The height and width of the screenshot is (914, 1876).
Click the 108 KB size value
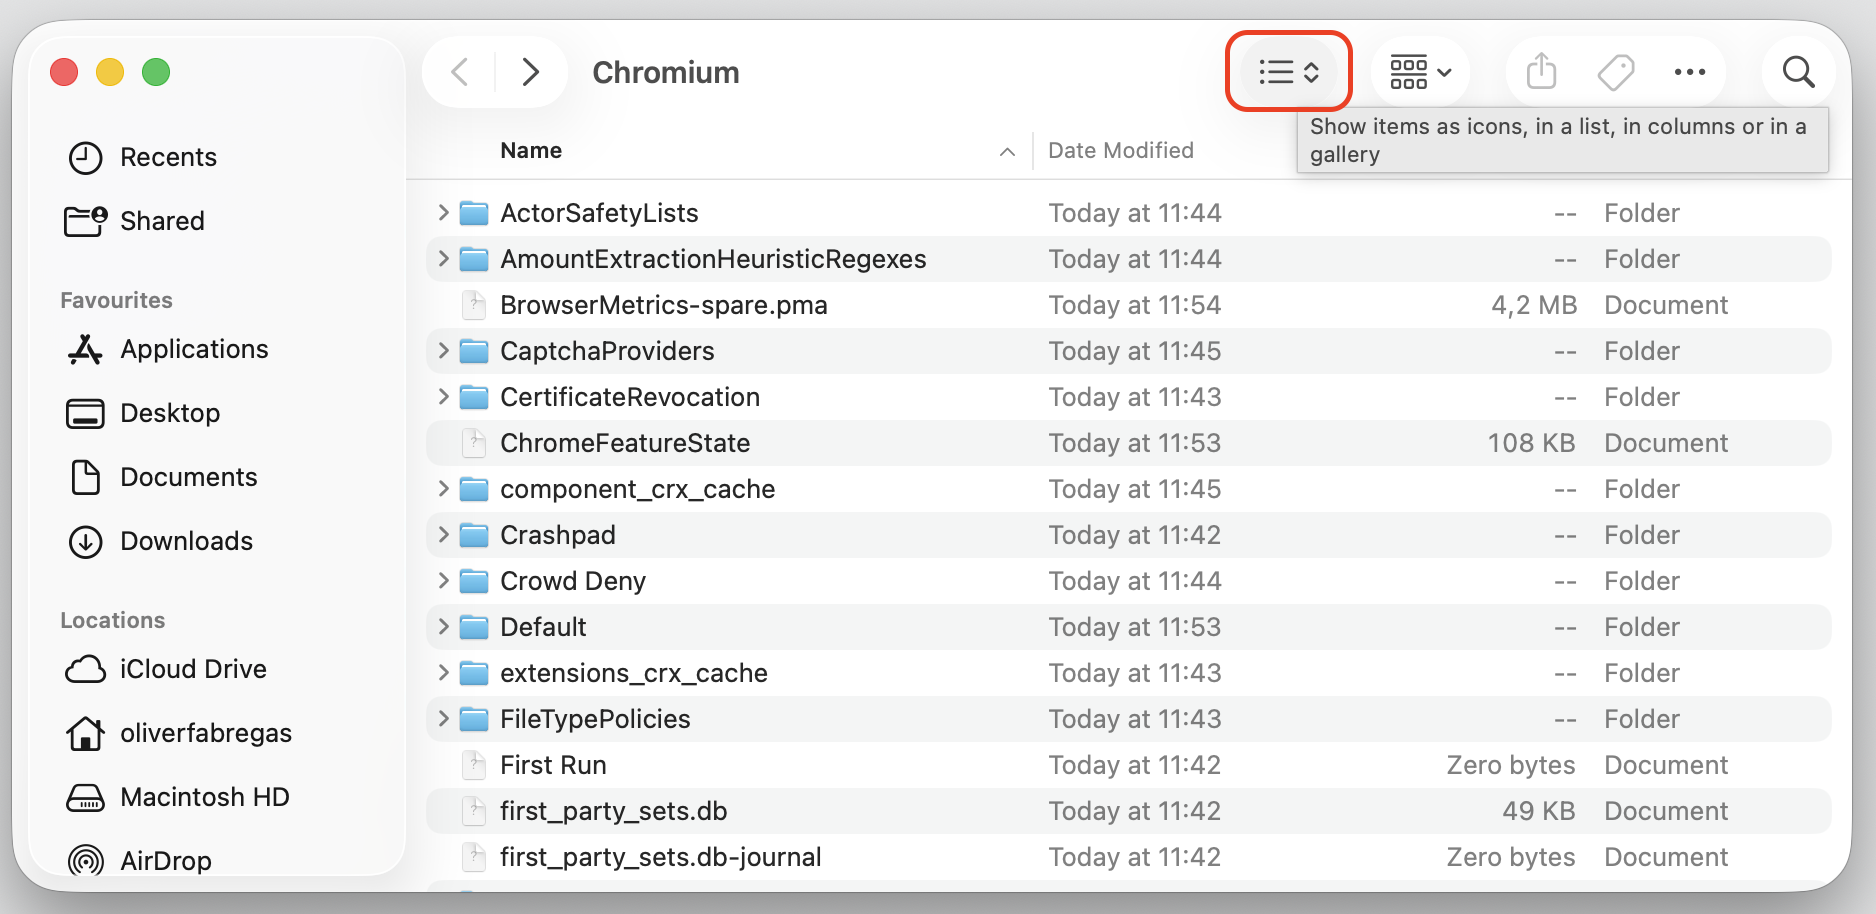(x=1531, y=443)
